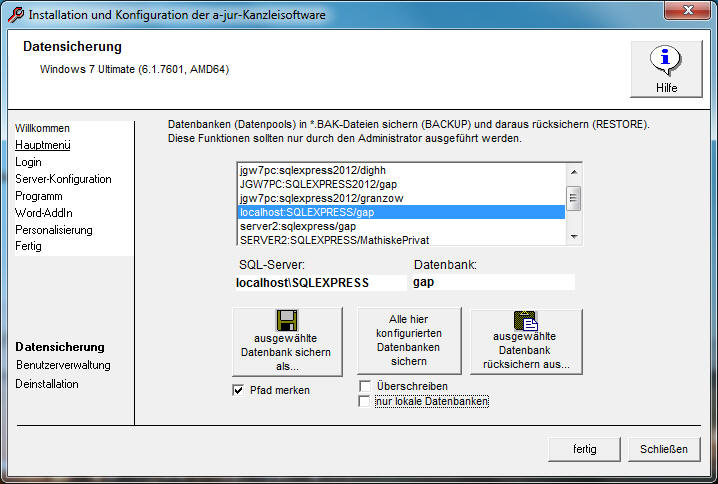Click the wrench app icon in title bar
718x484 pixels.
[x=16, y=15]
